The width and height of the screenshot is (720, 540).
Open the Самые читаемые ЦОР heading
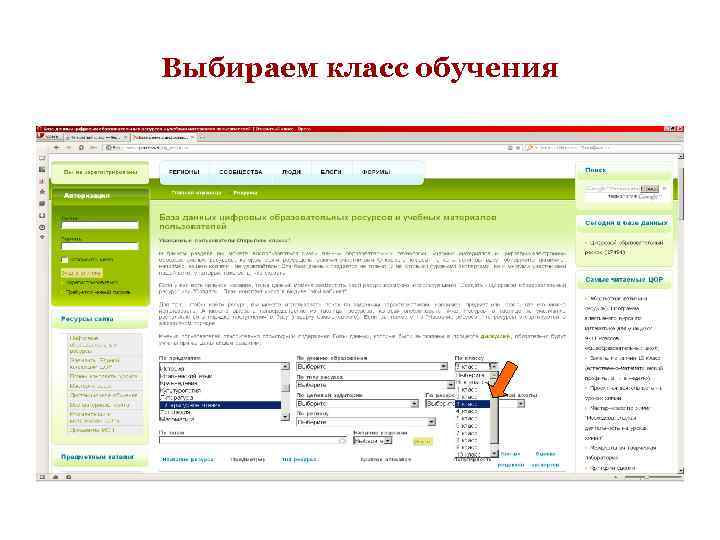(x=624, y=279)
